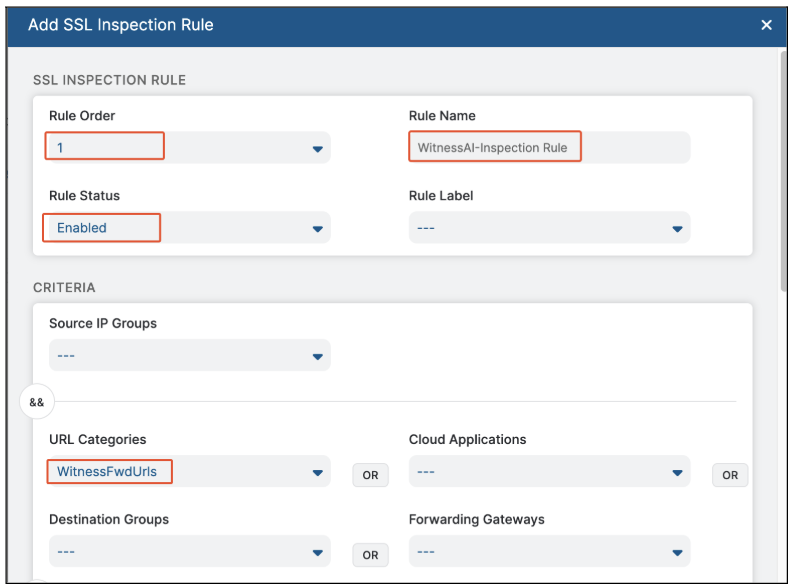Expand the Forwarding Gateways dropdown

pos(549,551)
